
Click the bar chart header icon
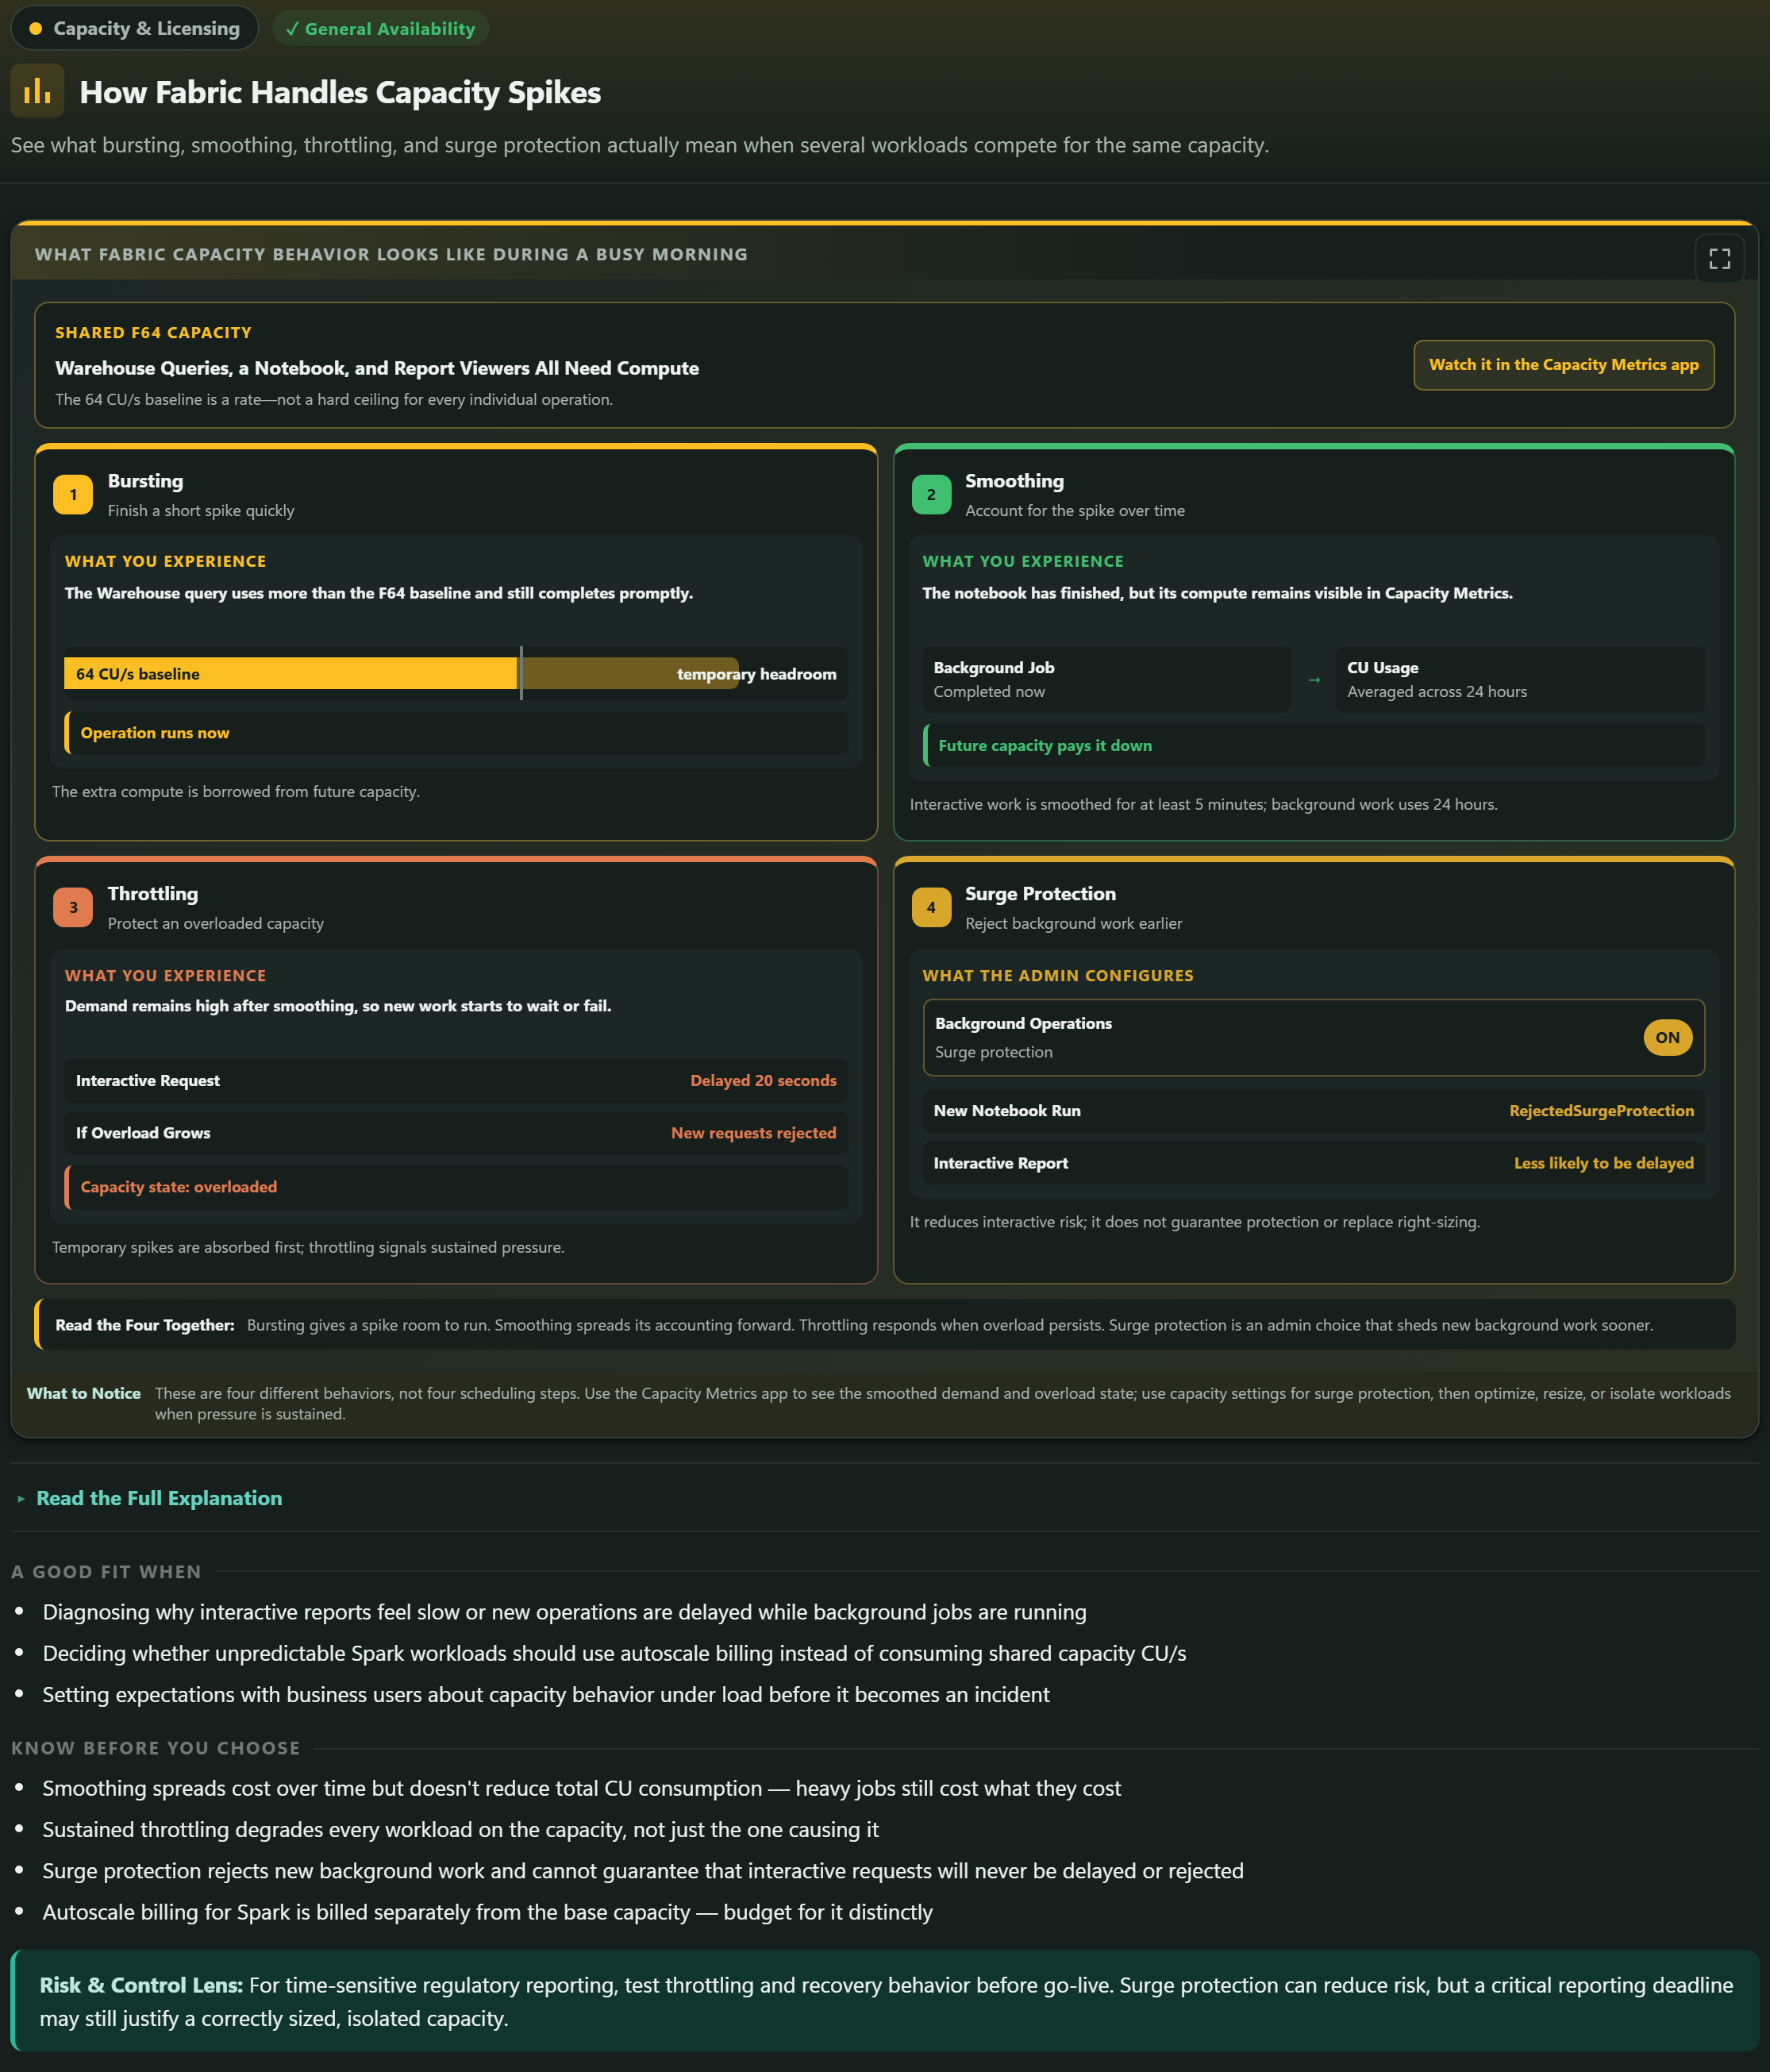point(37,91)
